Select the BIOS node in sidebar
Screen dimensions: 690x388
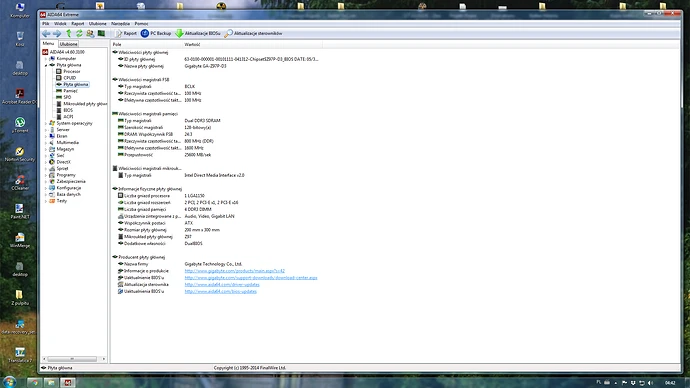click(x=68, y=110)
